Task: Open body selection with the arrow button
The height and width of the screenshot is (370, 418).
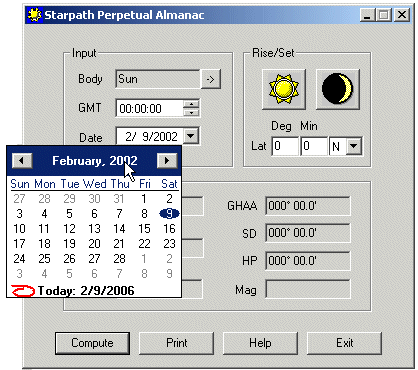Action: 211,79
